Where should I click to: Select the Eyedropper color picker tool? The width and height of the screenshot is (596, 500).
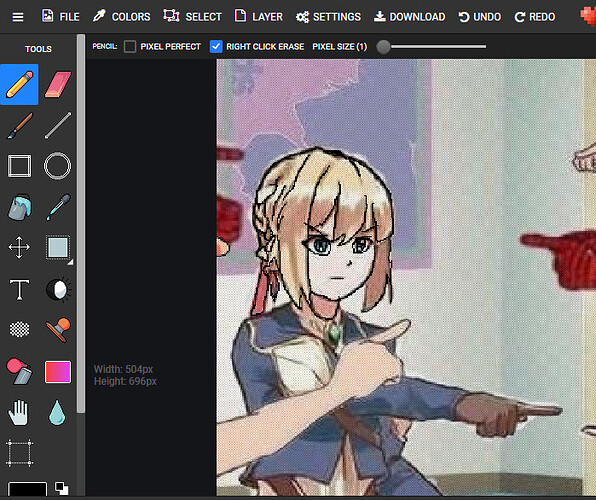click(58, 207)
